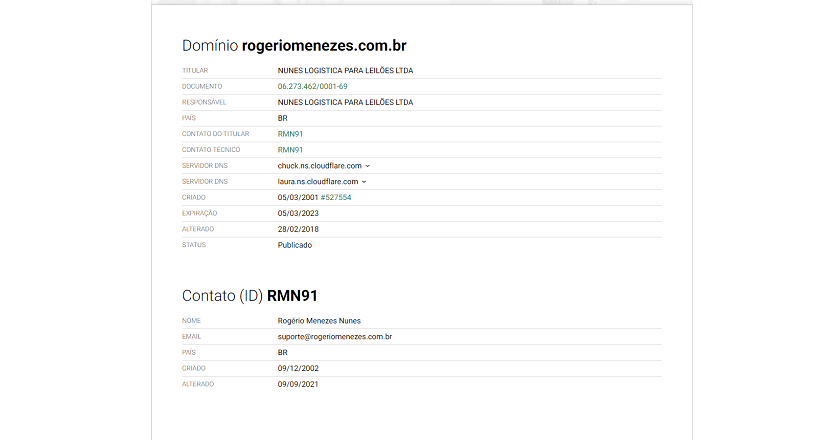Open RMN91 link in Contato Técnico row
The height and width of the screenshot is (440, 840).
289,150
